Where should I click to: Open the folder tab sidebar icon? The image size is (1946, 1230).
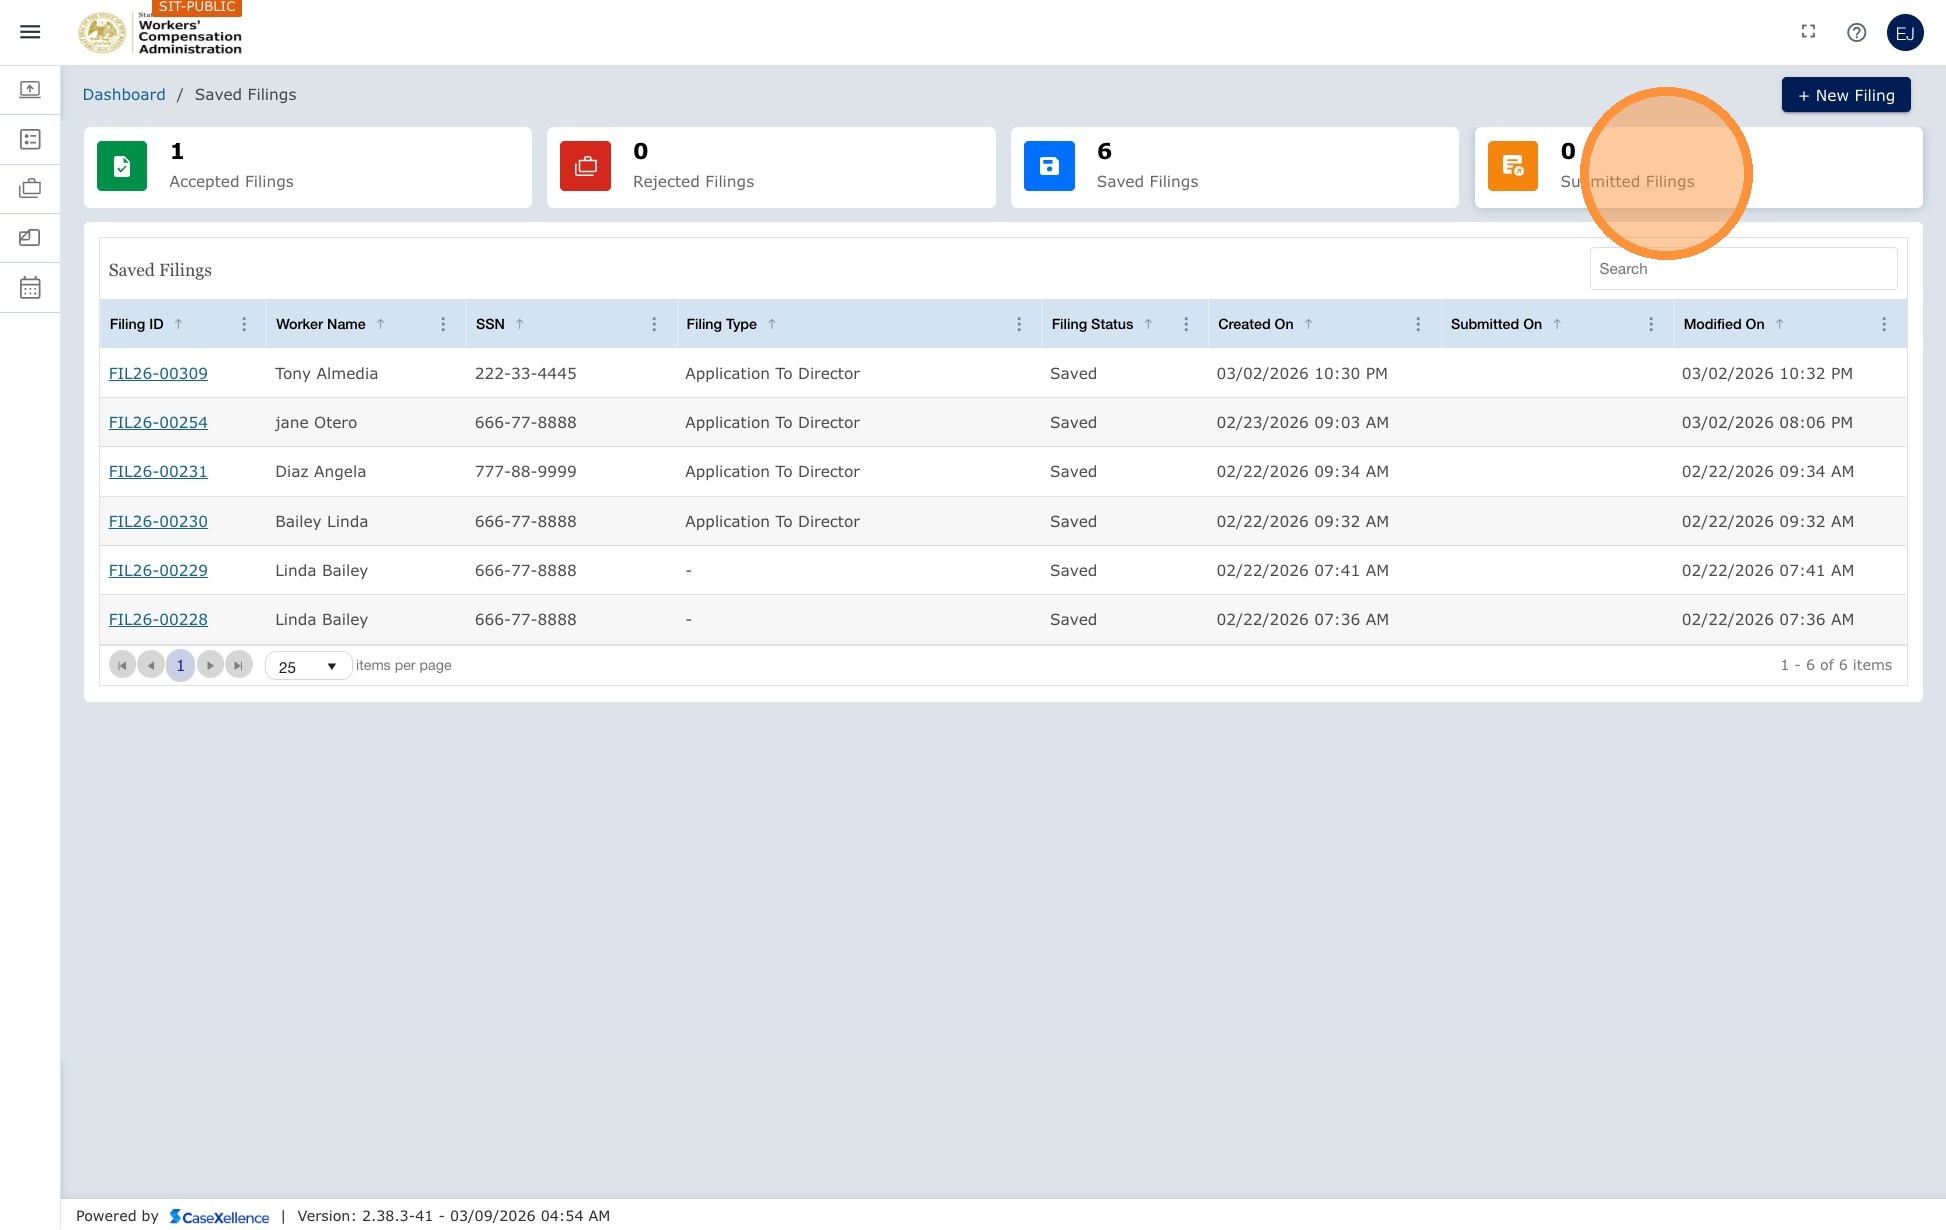(x=30, y=238)
